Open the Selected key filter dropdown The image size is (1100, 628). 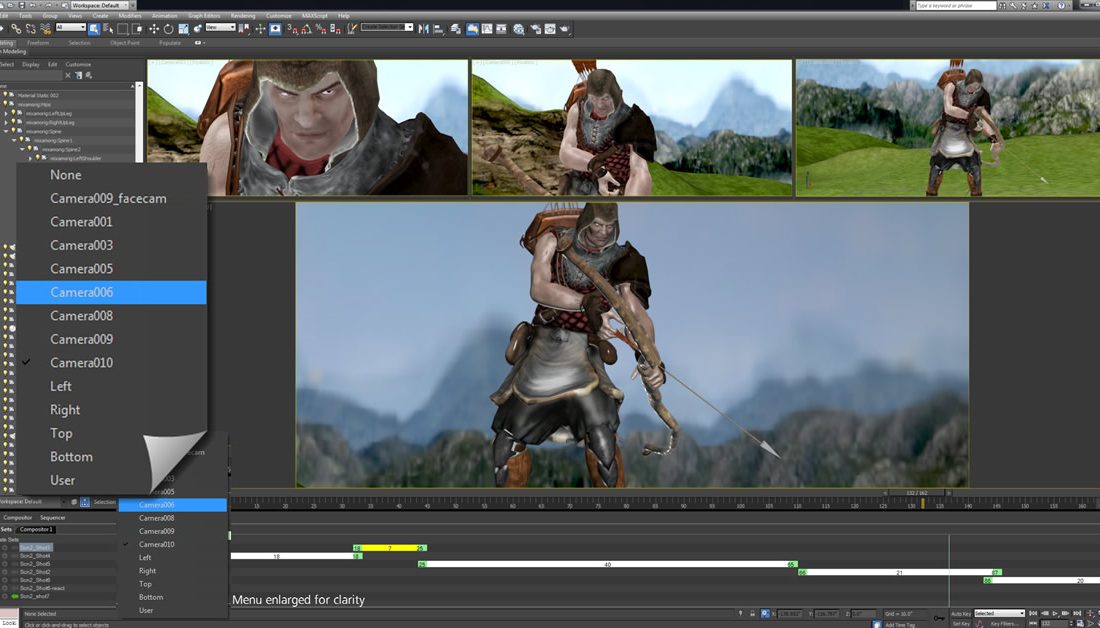point(999,614)
